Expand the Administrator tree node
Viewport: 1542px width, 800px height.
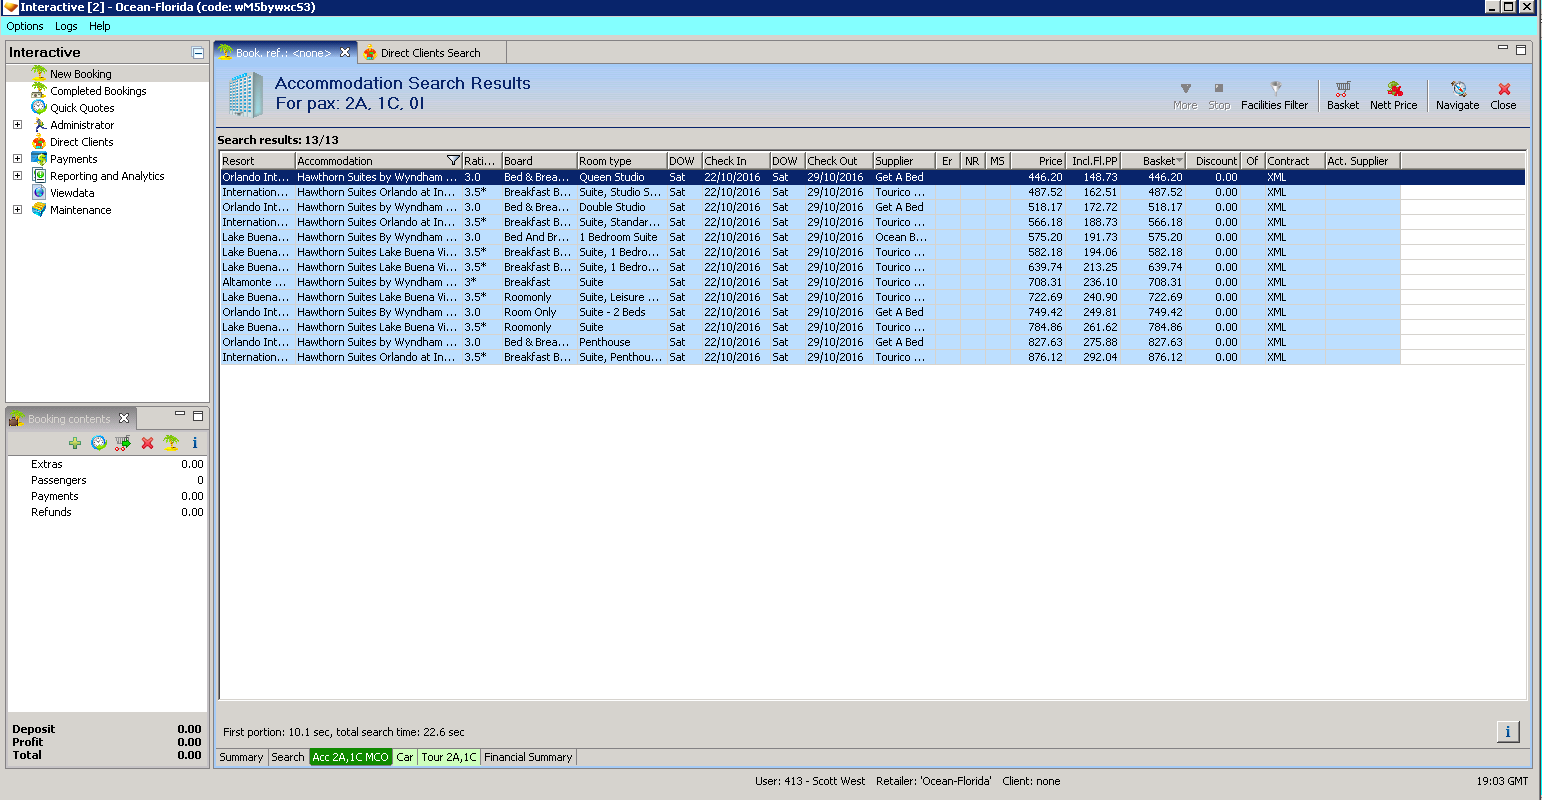coord(17,125)
